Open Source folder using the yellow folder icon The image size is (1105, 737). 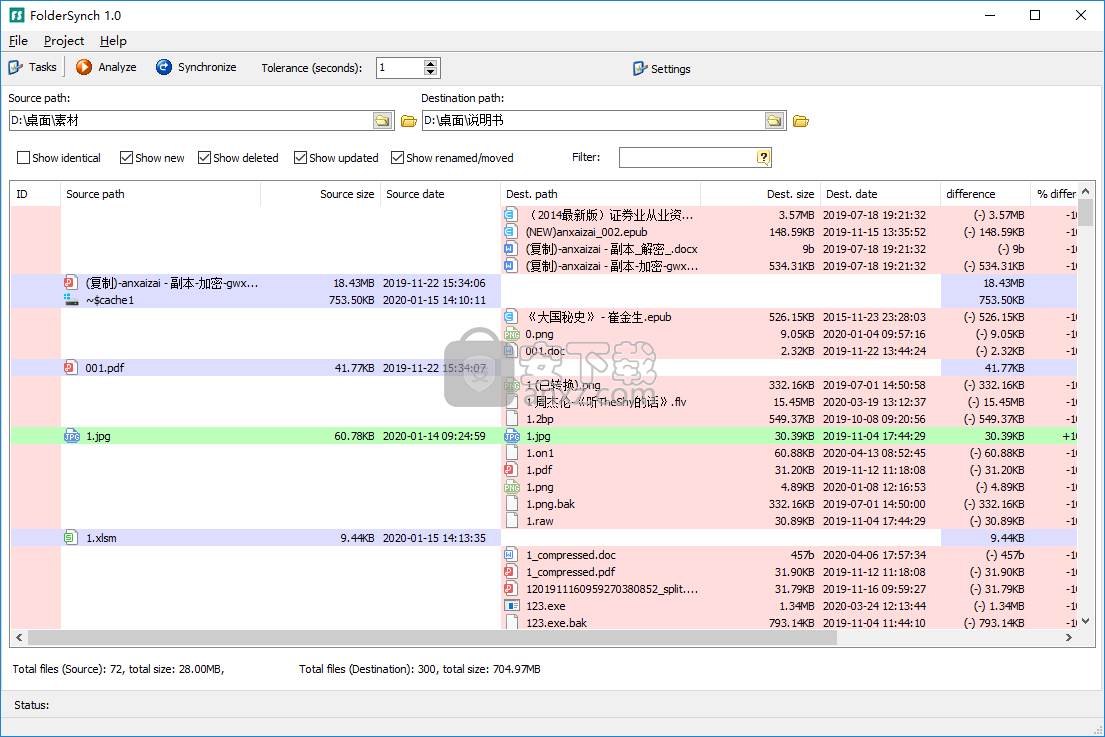(409, 121)
